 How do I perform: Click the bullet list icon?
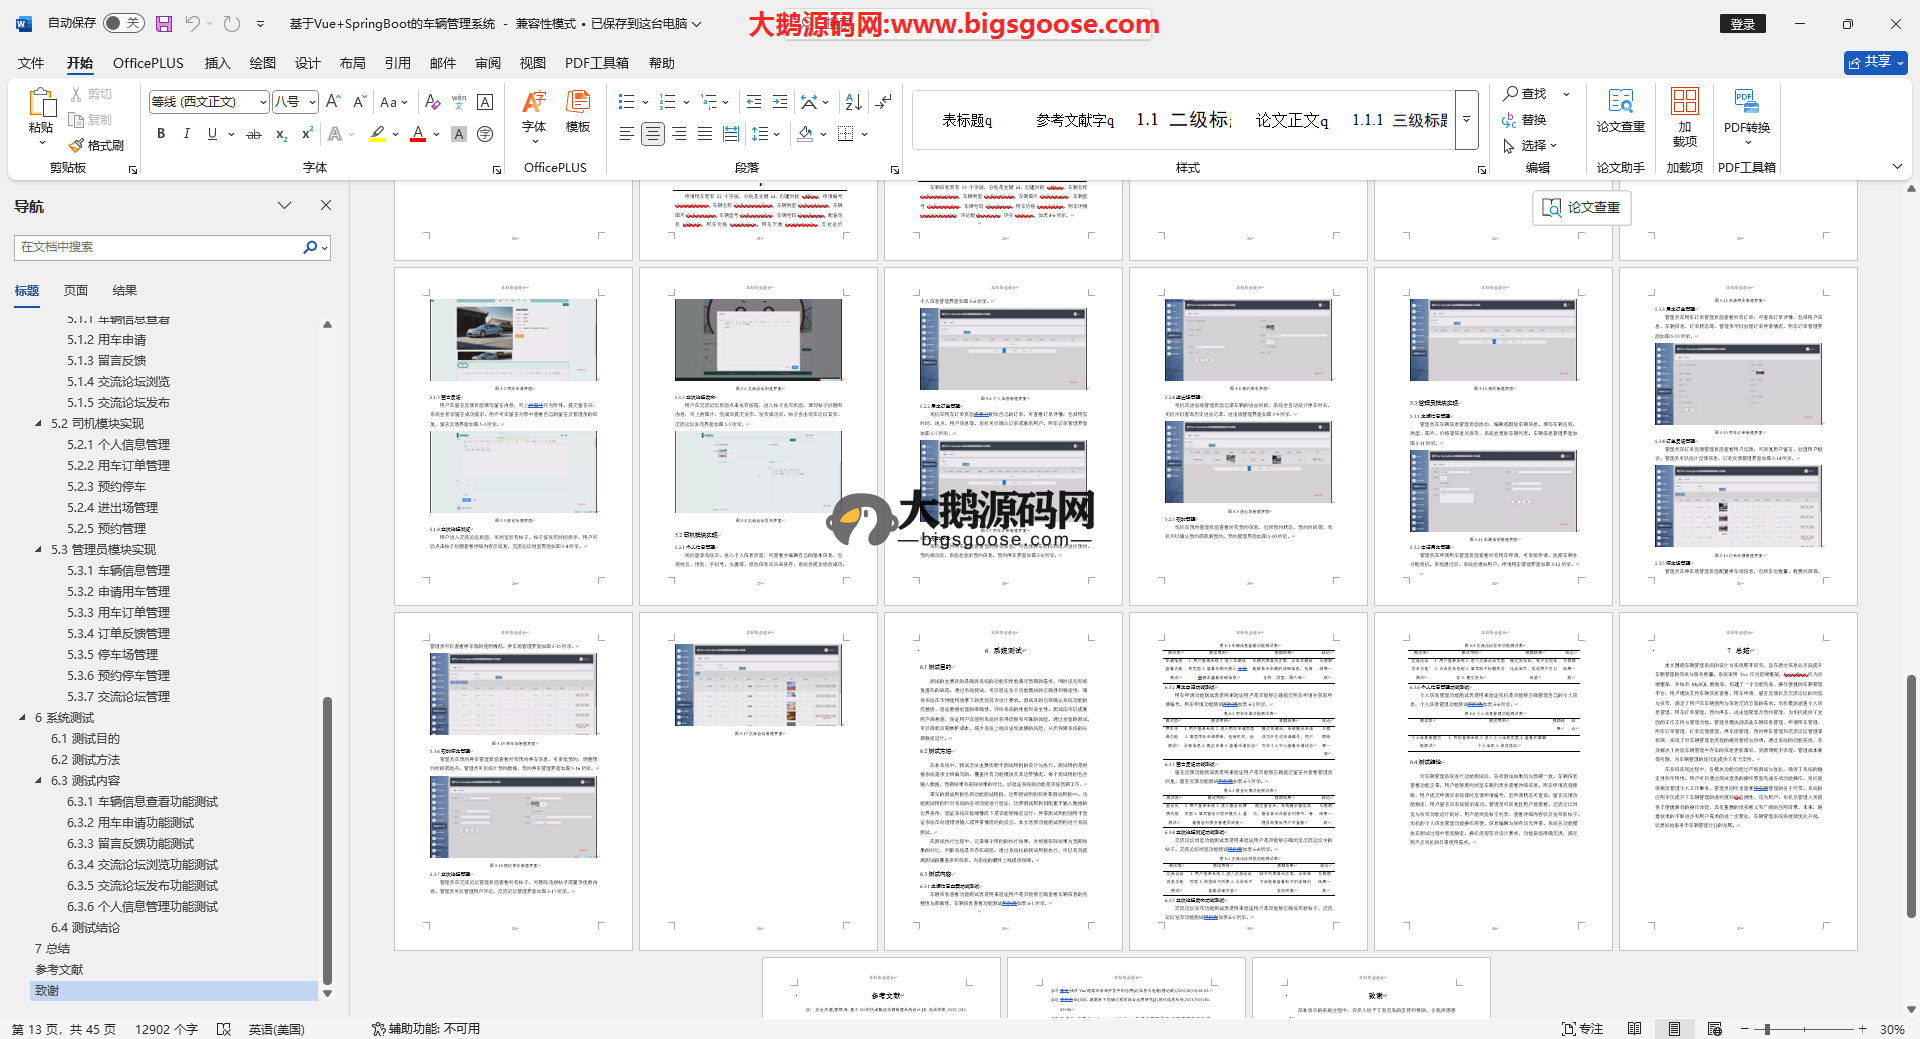coord(626,102)
